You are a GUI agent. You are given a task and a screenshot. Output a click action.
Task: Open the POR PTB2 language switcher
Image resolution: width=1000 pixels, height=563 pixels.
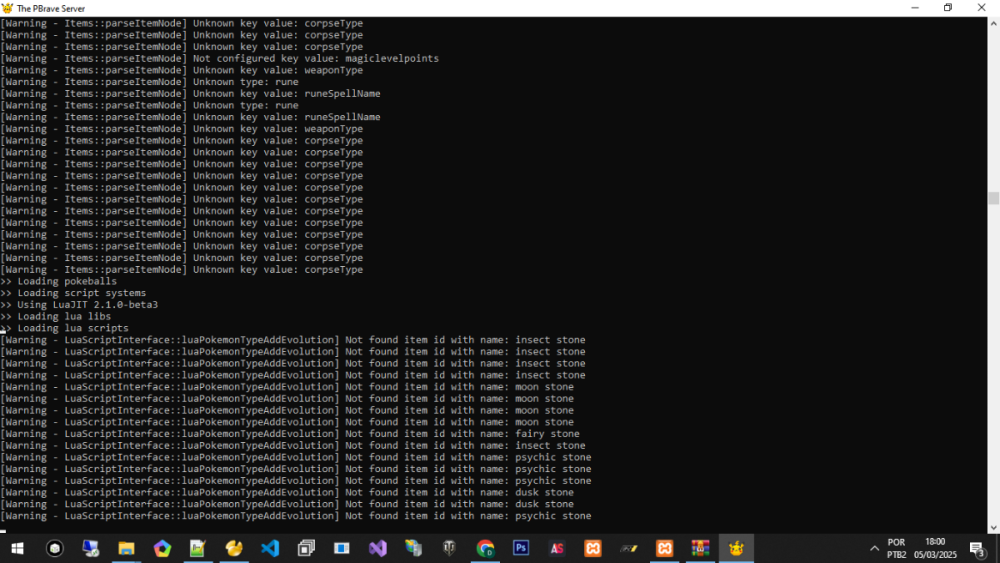897,548
